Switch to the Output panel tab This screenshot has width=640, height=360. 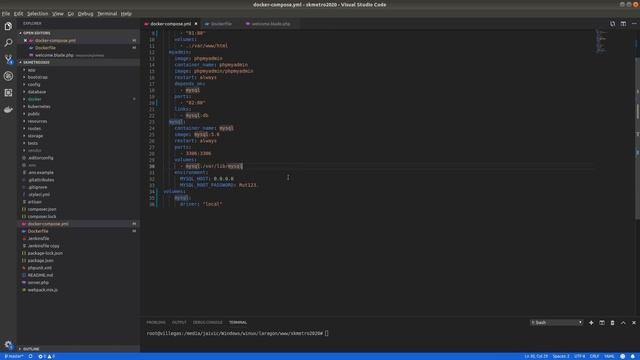click(179, 322)
